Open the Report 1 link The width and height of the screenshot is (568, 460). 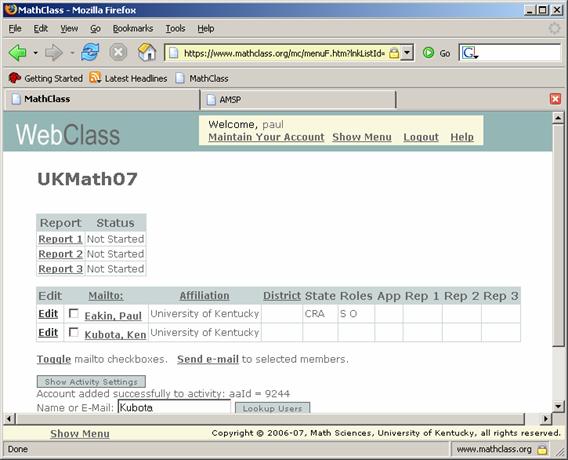[x=60, y=239]
